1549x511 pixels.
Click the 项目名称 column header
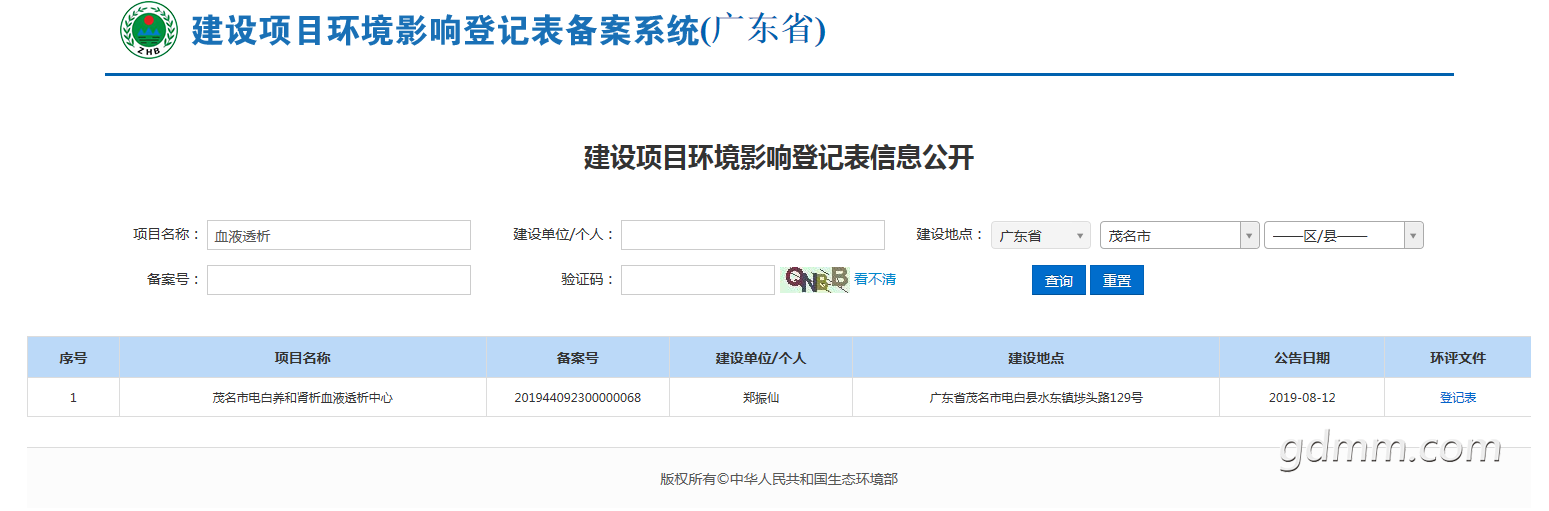(303, 357)
